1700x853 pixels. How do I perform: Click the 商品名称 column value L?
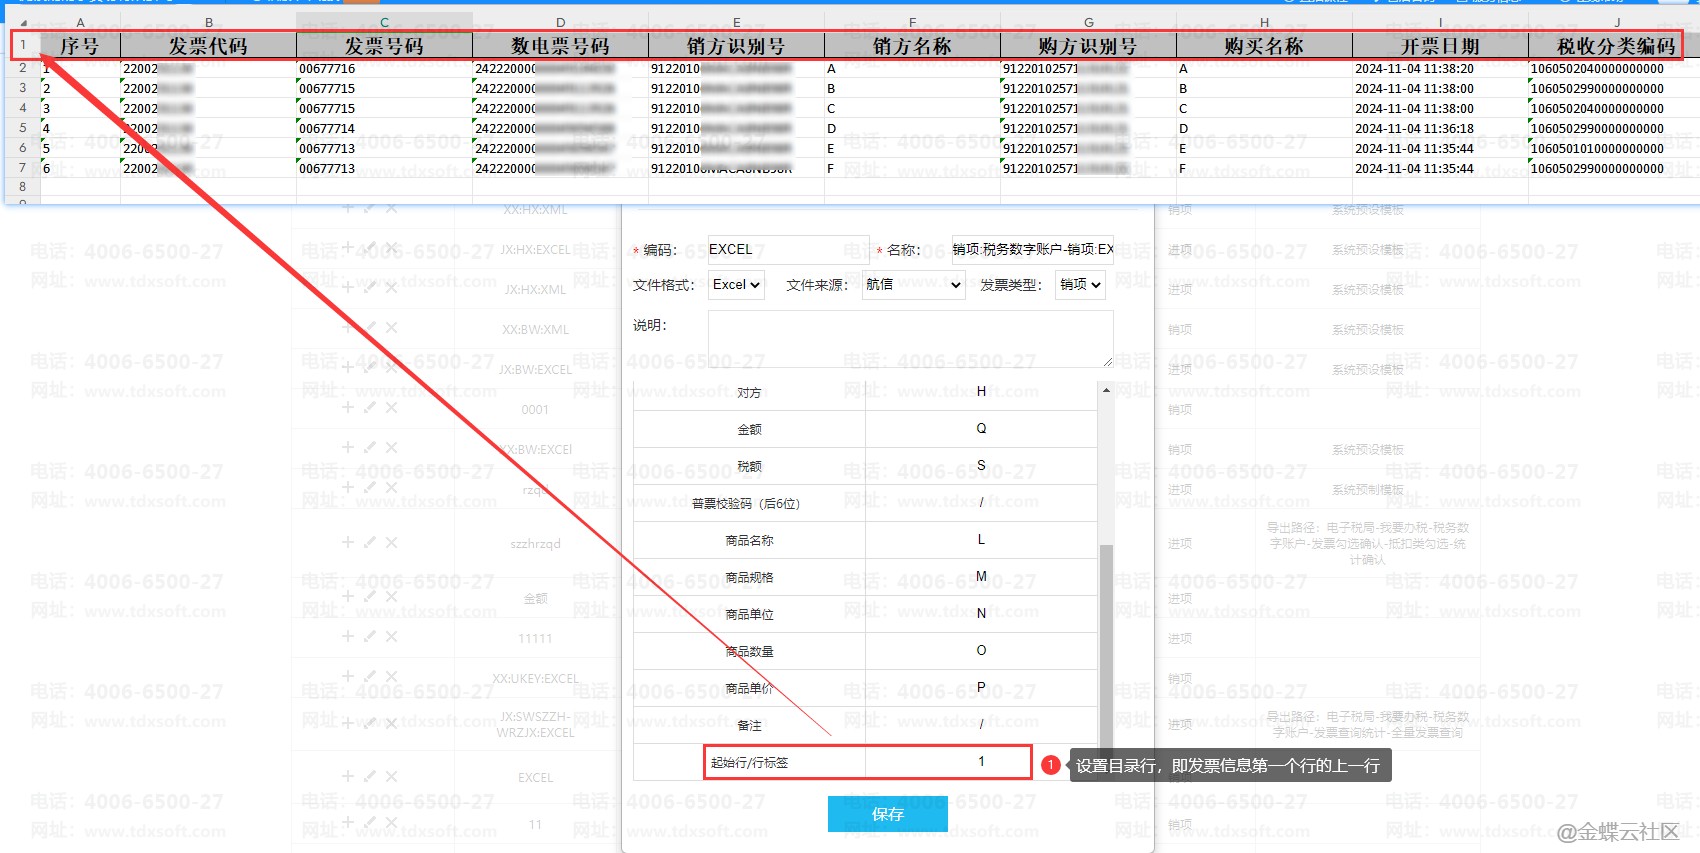(x=981, y=540)
